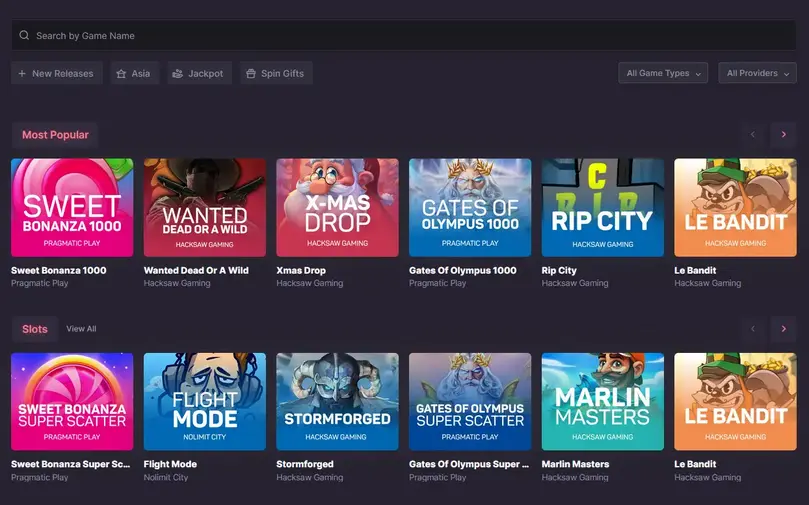
Task: Click the Jackpot coins icon
Action: (177, 74)
